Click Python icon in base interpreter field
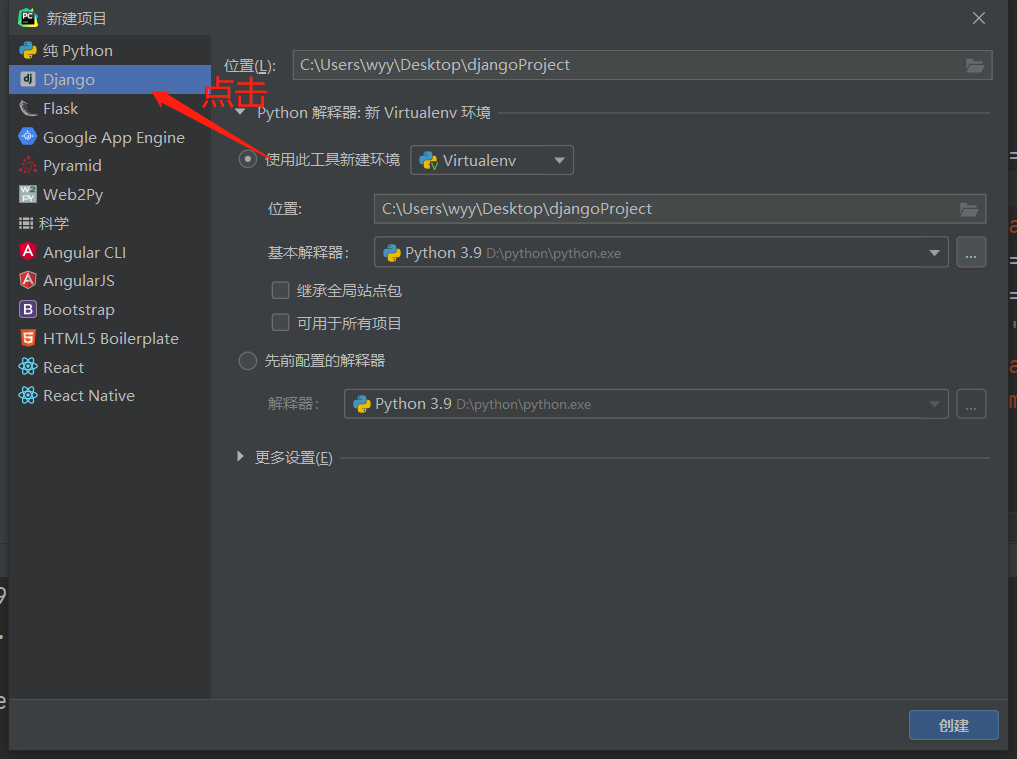The width and height of the screenshot is (1017, 759). (x=392, y=253)
